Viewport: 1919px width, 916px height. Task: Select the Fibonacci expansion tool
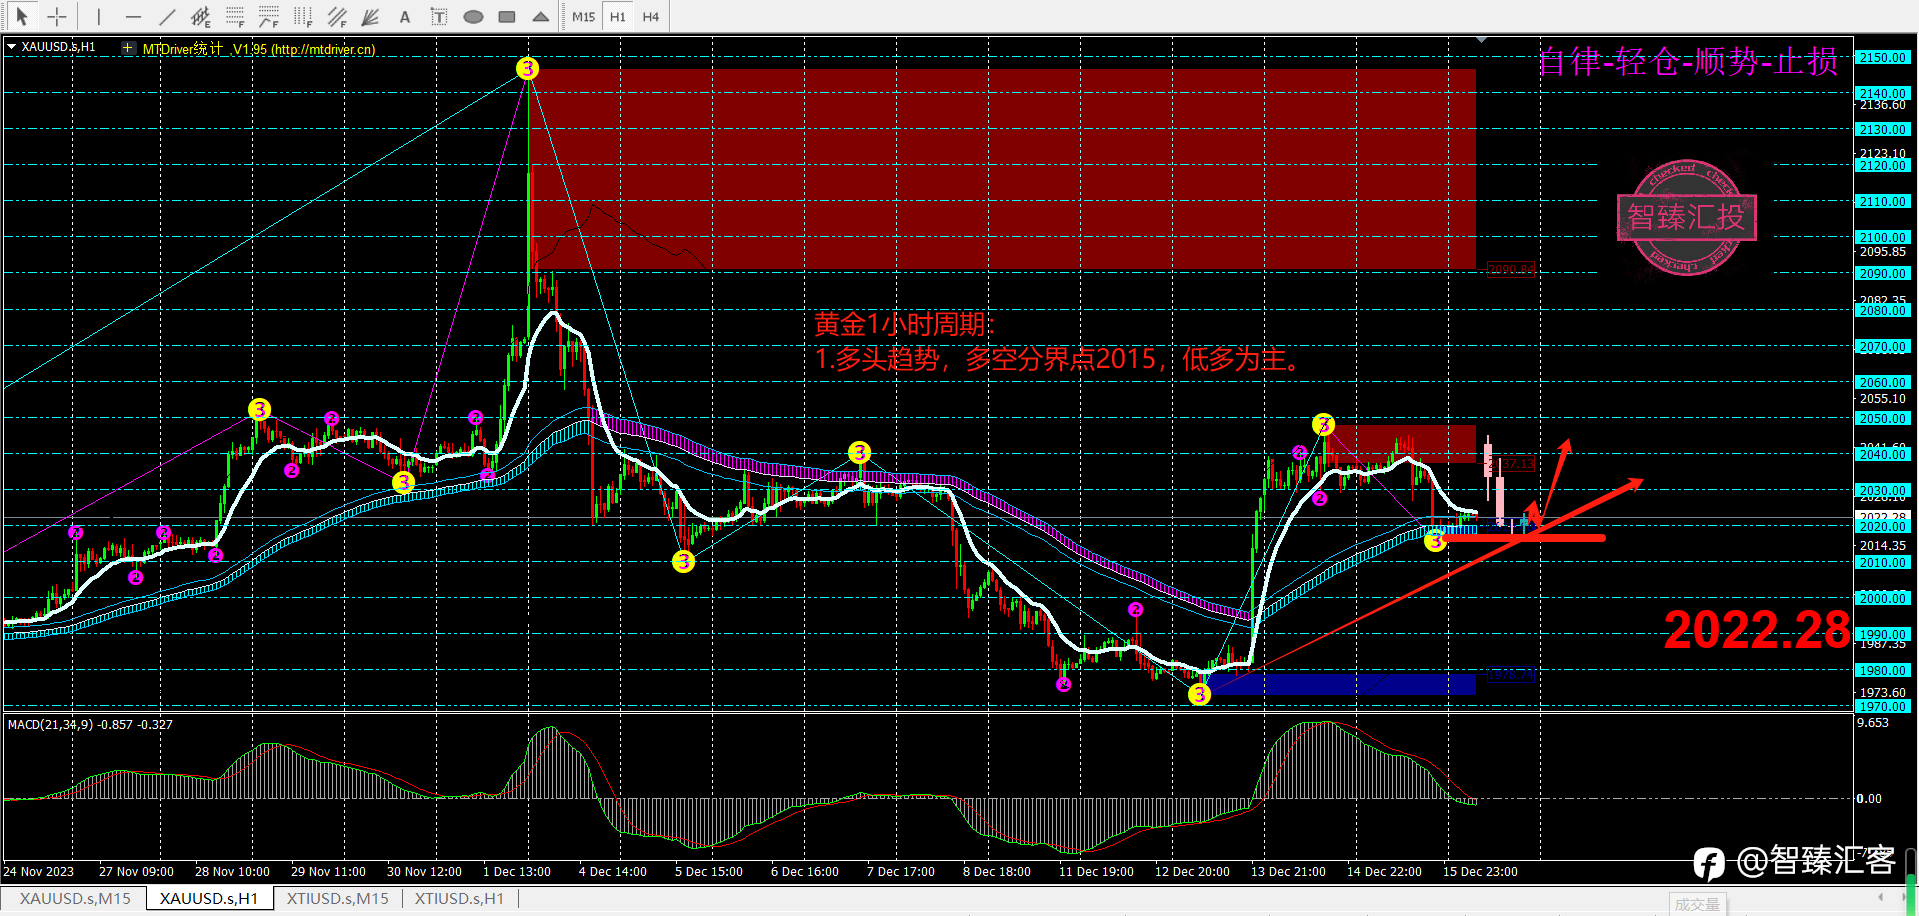269,16
